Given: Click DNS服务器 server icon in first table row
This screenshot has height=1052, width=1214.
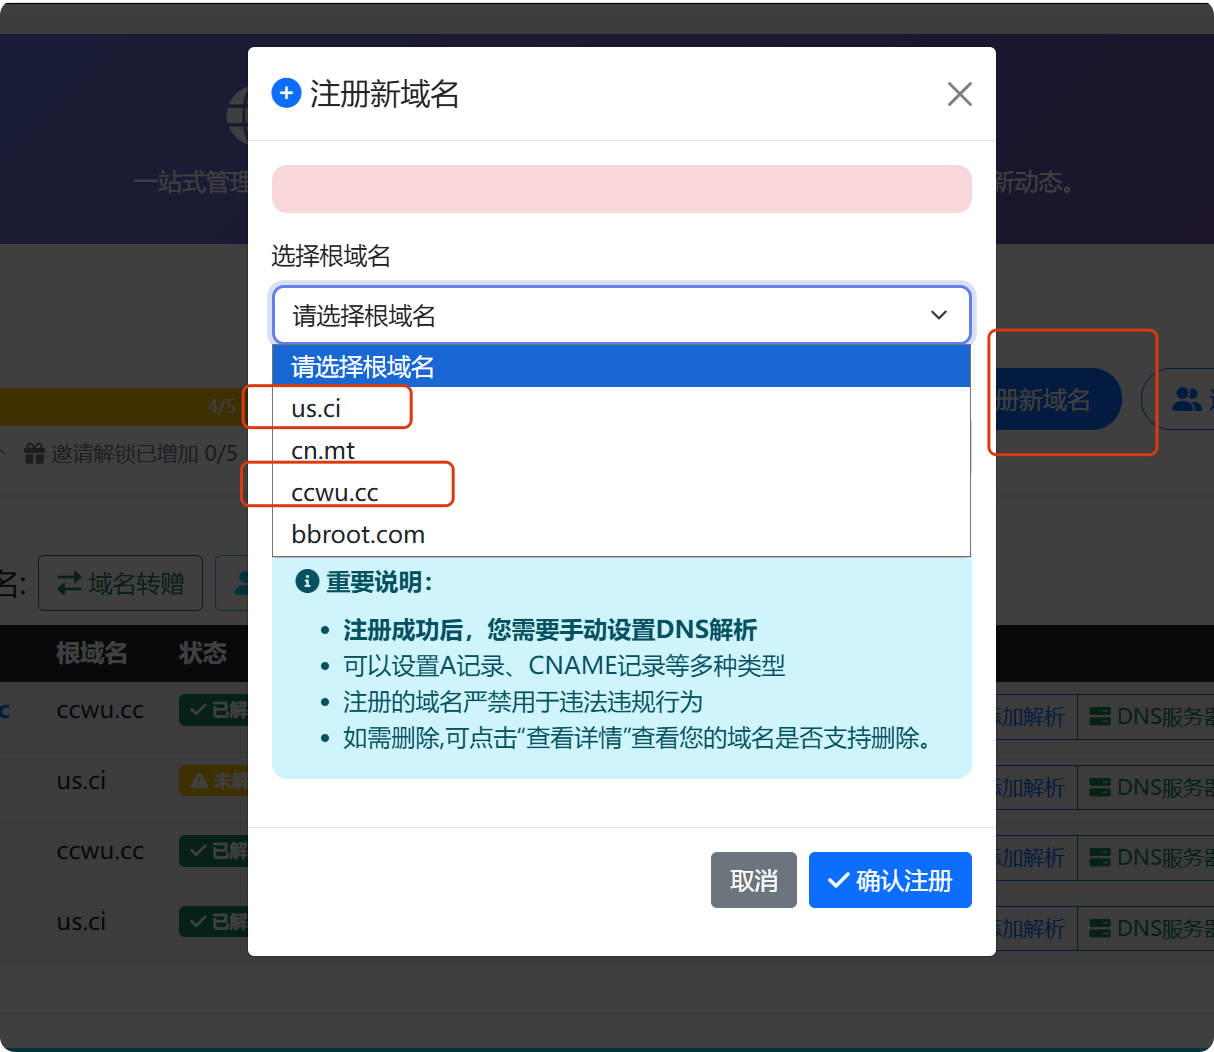Looking at the screenshot, I should 1100,716.
